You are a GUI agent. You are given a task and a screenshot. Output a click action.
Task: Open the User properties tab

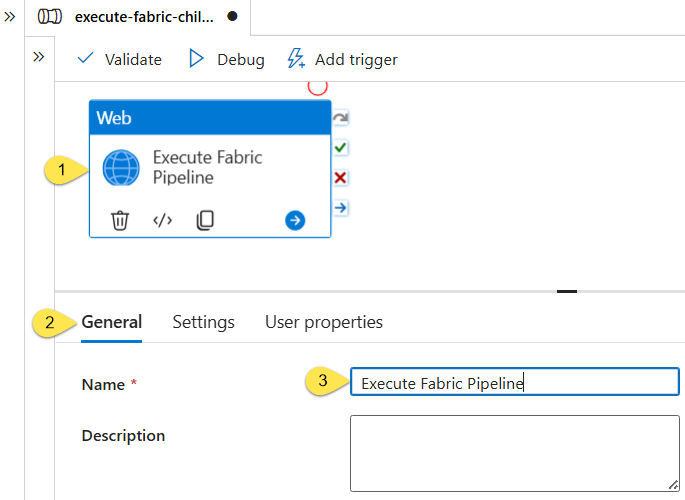click(x=324, y=322)
